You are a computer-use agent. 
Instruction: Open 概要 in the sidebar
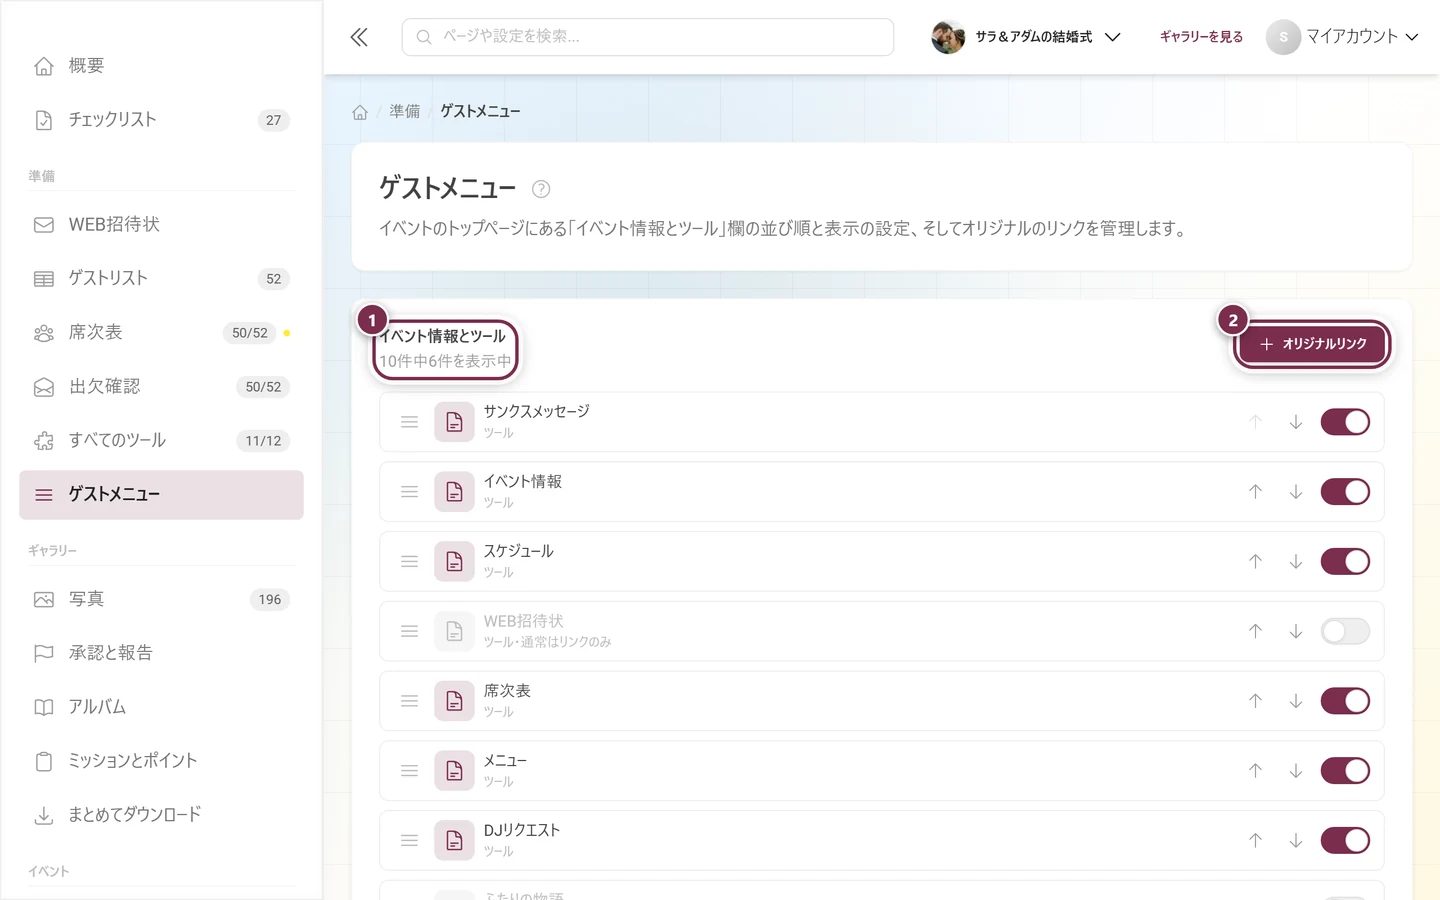(x=161, y=66)
